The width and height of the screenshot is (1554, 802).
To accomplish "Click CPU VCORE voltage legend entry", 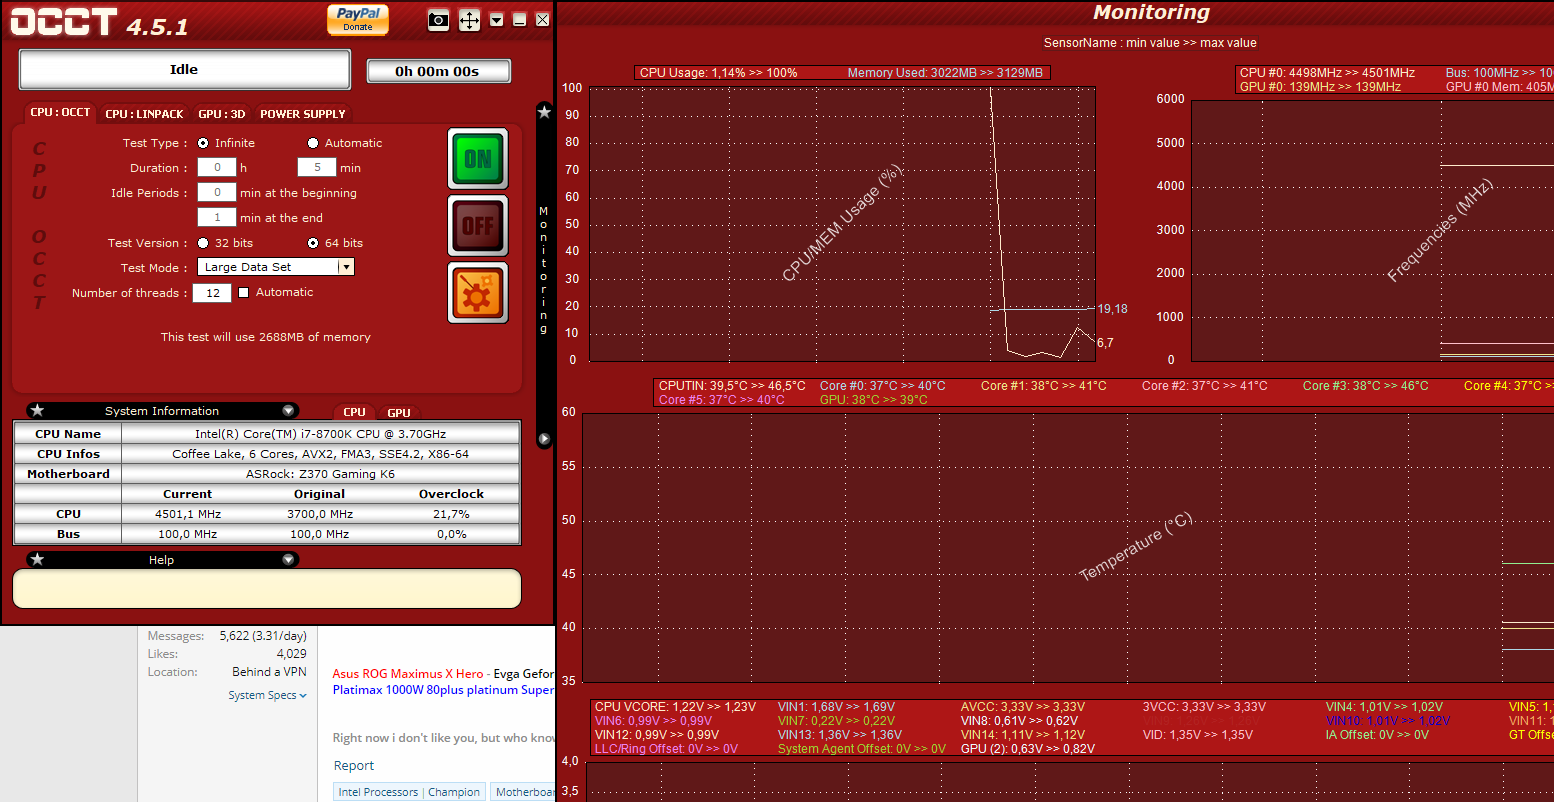I will [675, 707].
